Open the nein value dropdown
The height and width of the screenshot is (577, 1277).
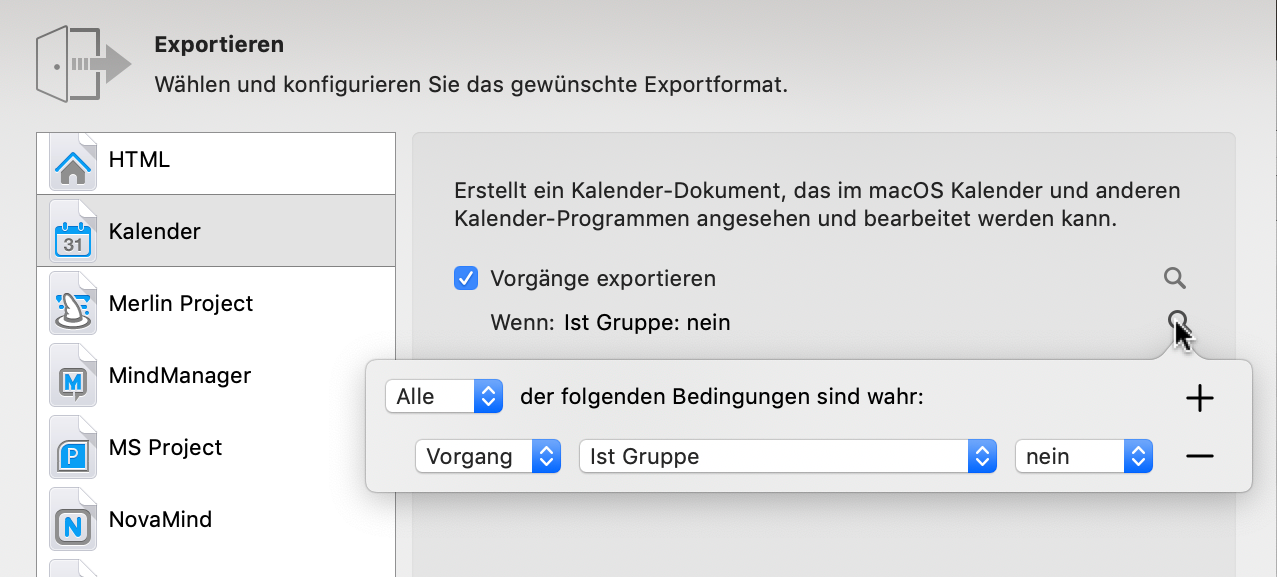[x=1084, y=457]
